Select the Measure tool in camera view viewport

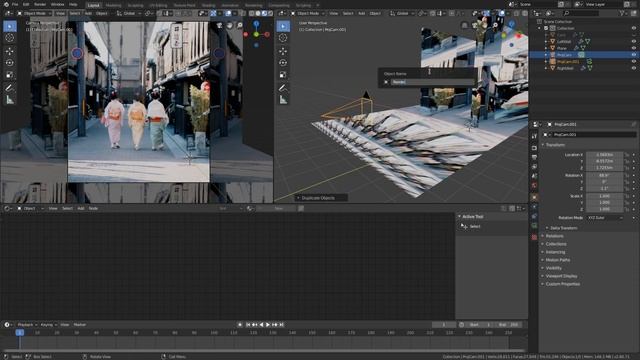(10, 100)
